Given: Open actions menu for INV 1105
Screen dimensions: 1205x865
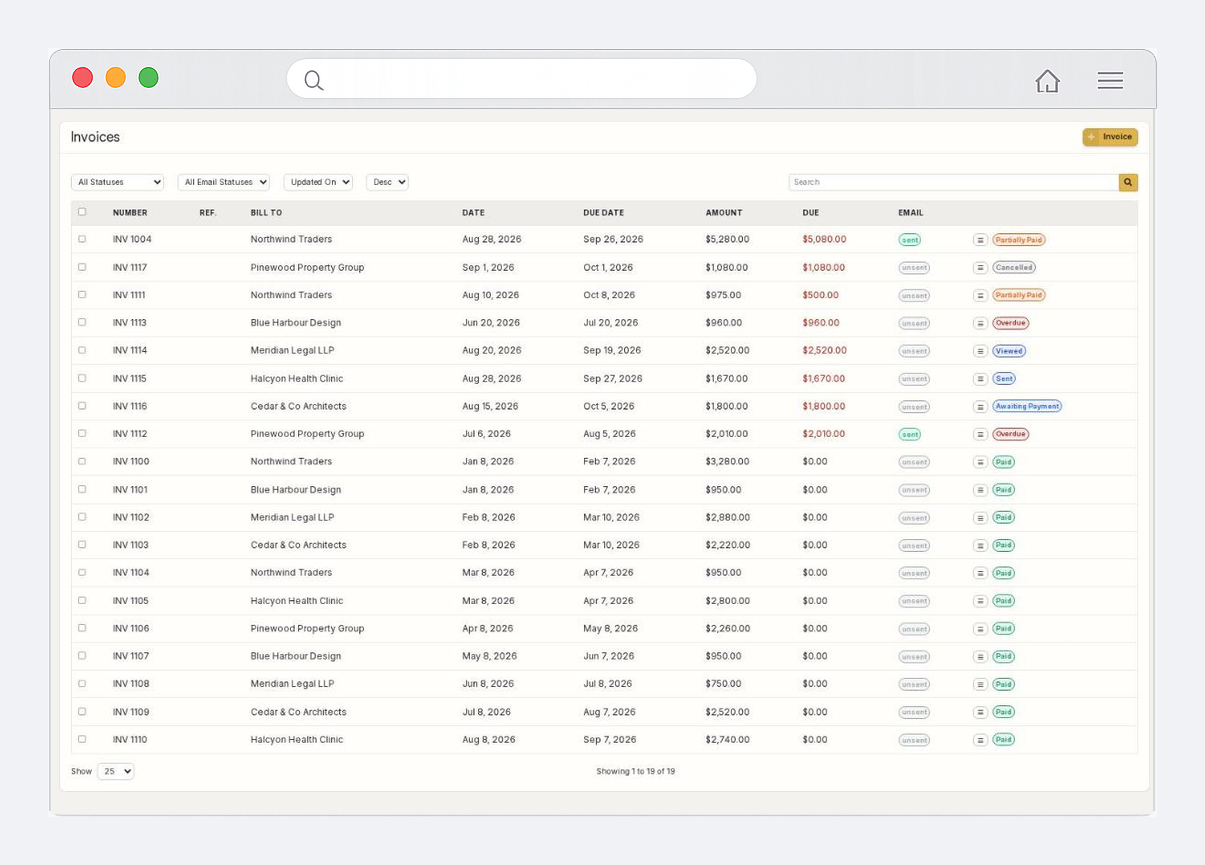Looking at the screenshot, I should (980, 601).
